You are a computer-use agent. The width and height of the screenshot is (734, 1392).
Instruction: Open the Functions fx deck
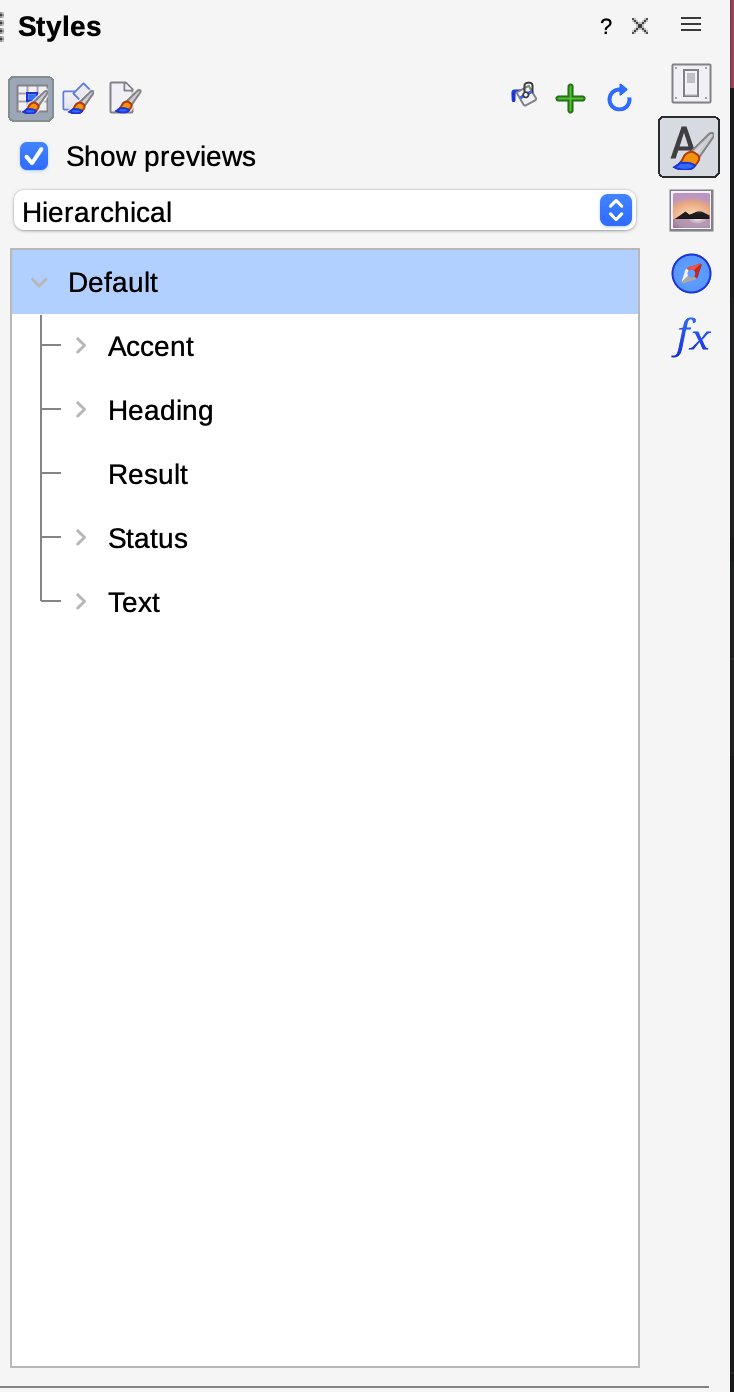691,337
